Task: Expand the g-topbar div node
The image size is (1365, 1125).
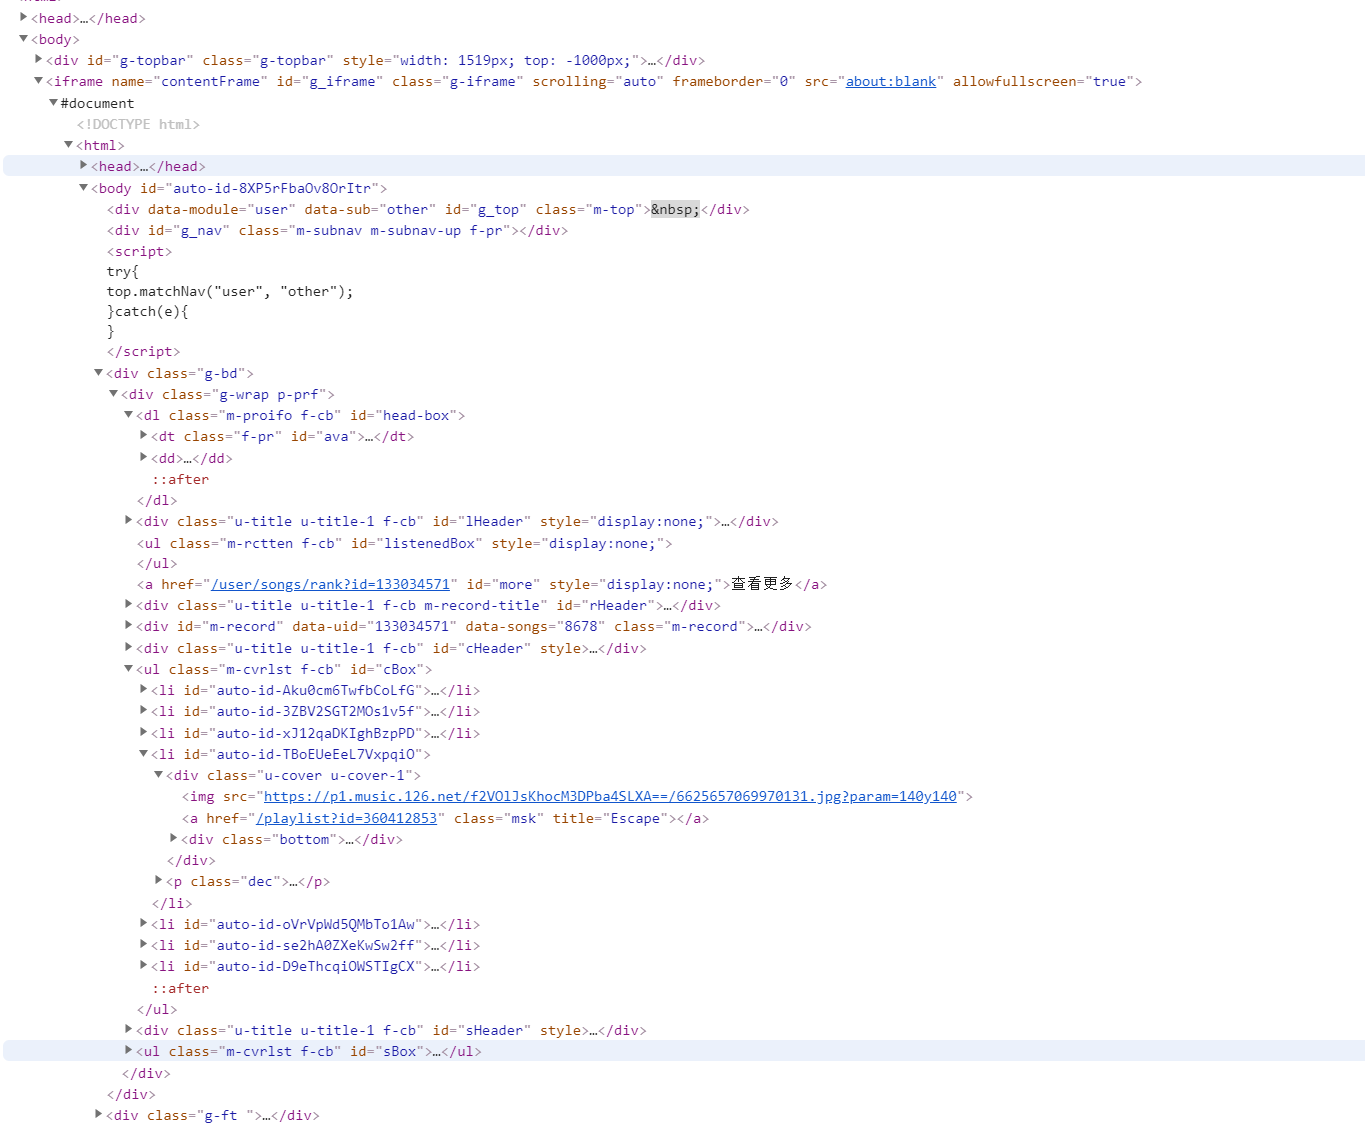Action: click(39, 59)
